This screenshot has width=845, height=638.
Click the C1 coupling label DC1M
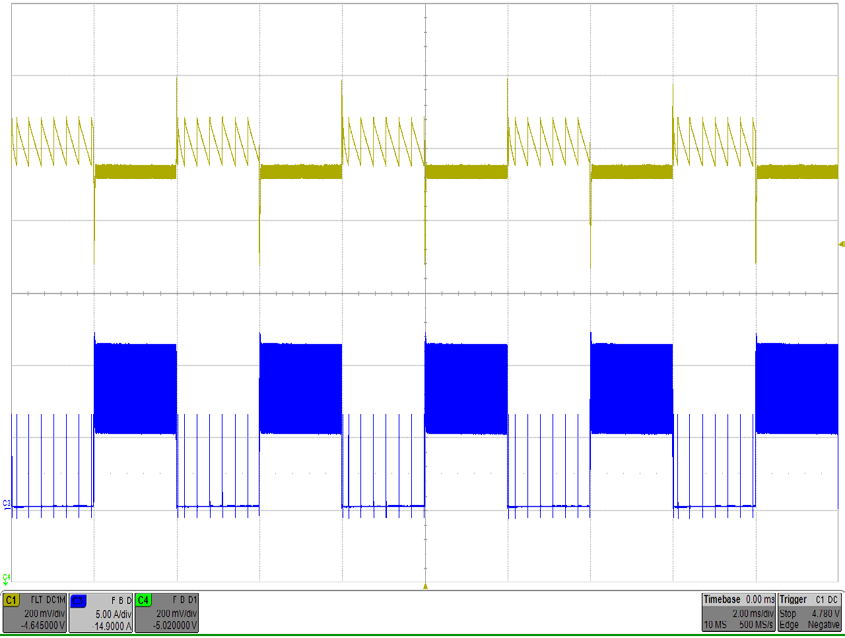56,600
